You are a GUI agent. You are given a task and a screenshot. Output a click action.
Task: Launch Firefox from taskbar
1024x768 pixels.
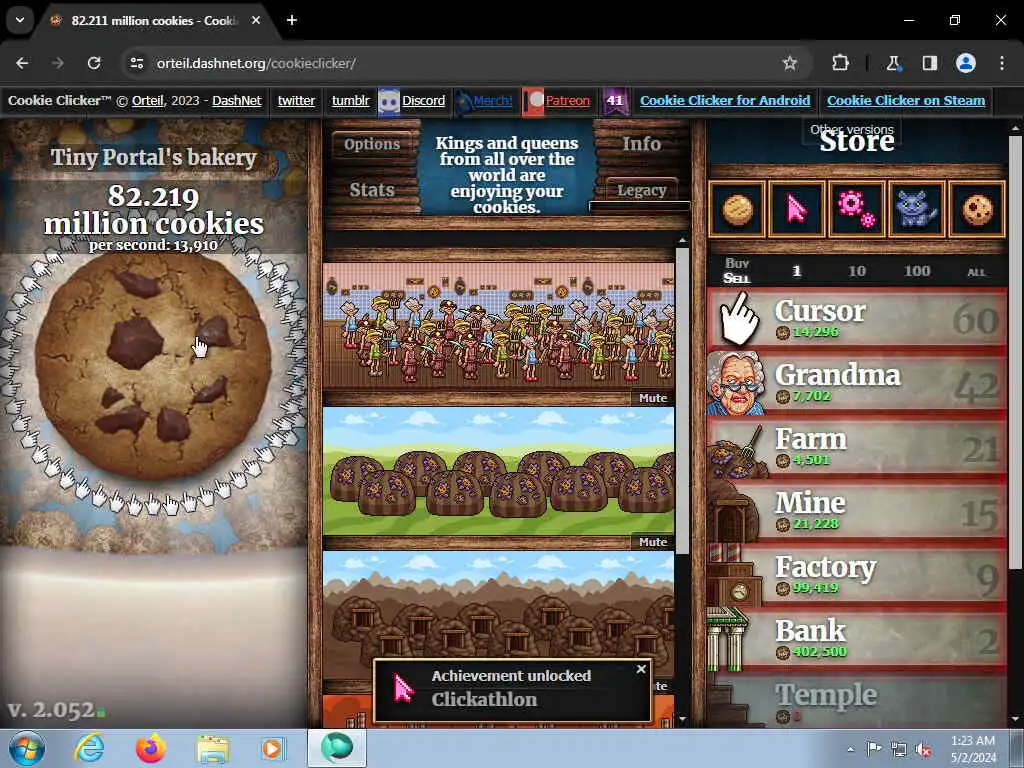150,748
